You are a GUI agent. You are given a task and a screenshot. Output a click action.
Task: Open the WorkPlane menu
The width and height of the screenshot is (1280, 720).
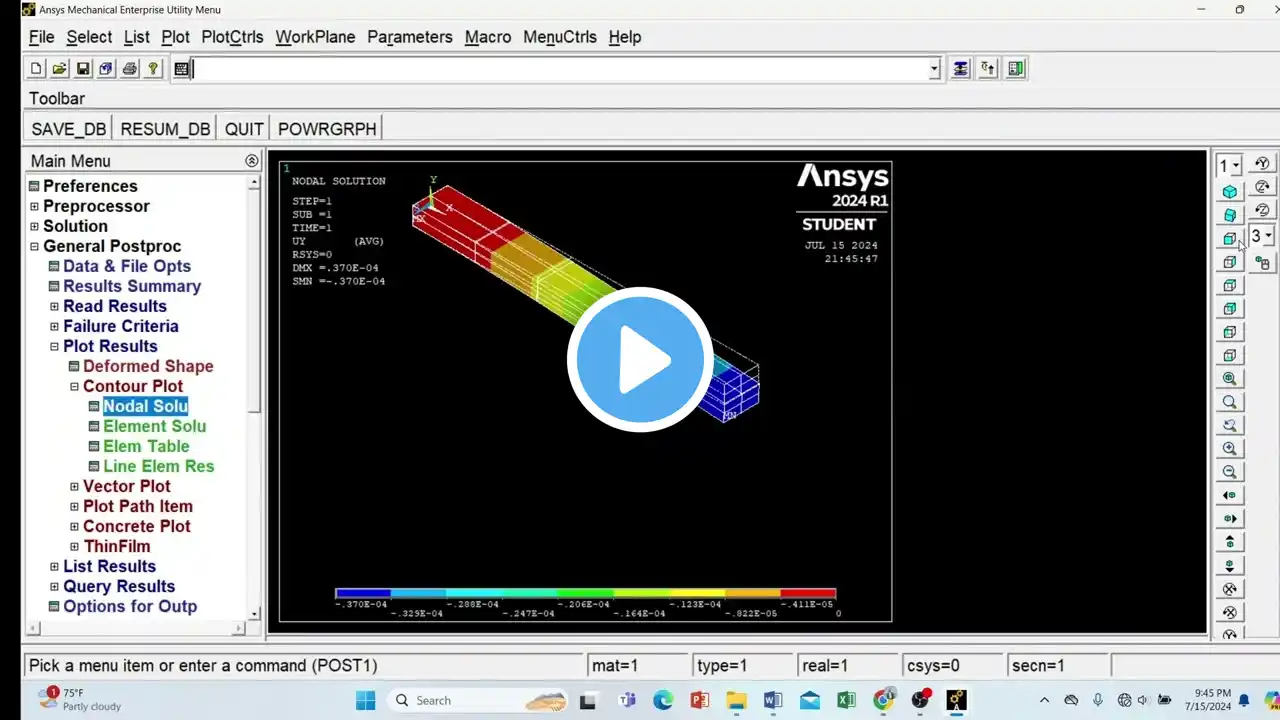(315, 37)
